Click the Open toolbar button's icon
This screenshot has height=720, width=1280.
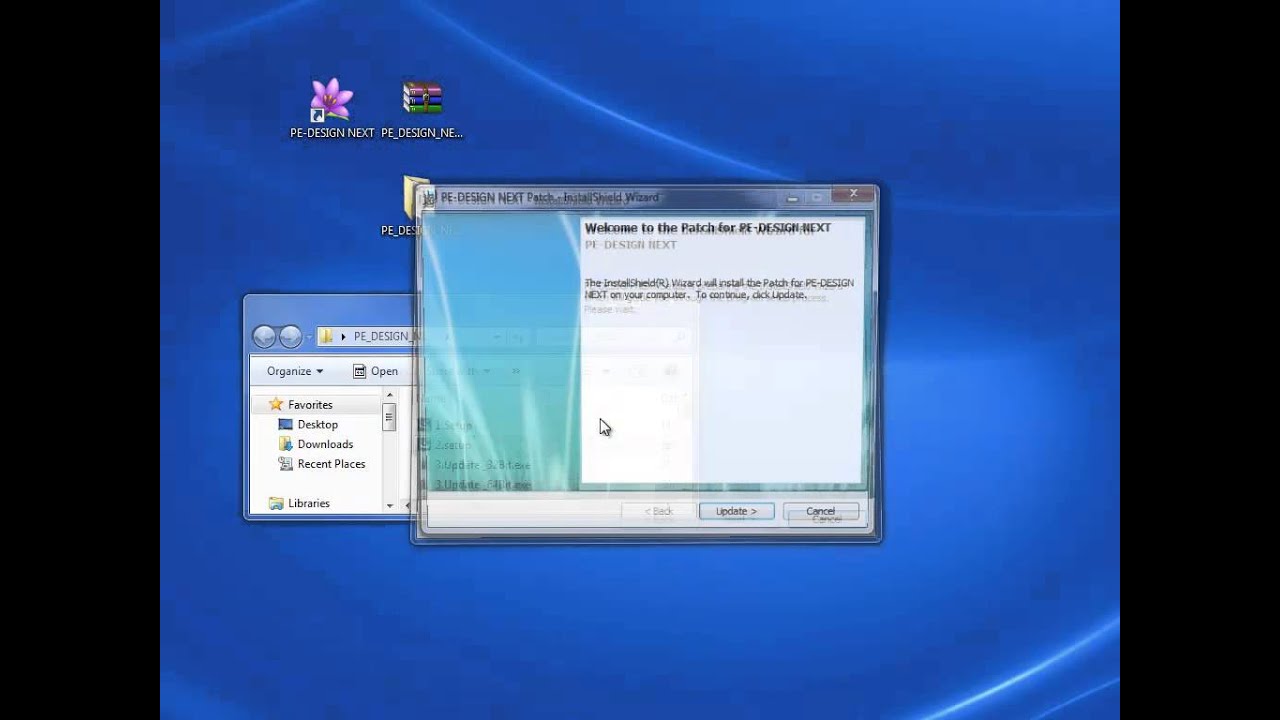point(360,371)
